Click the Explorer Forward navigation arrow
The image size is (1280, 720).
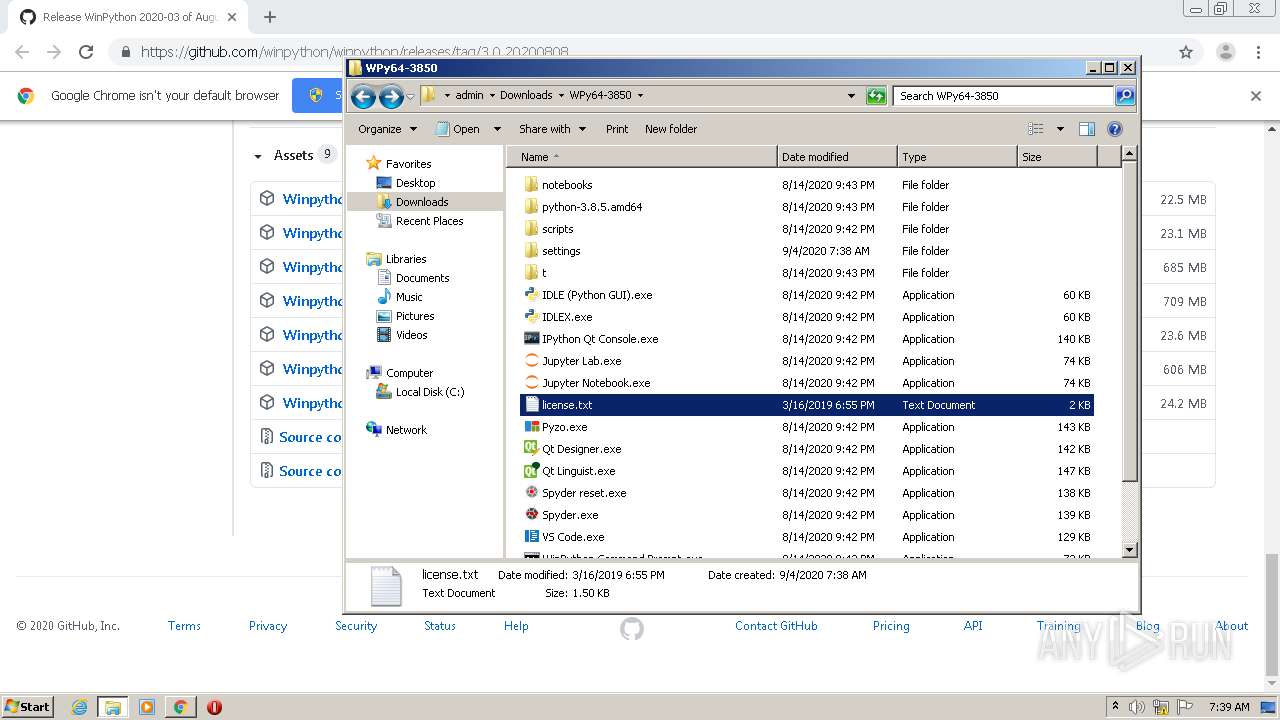(391, 96)
